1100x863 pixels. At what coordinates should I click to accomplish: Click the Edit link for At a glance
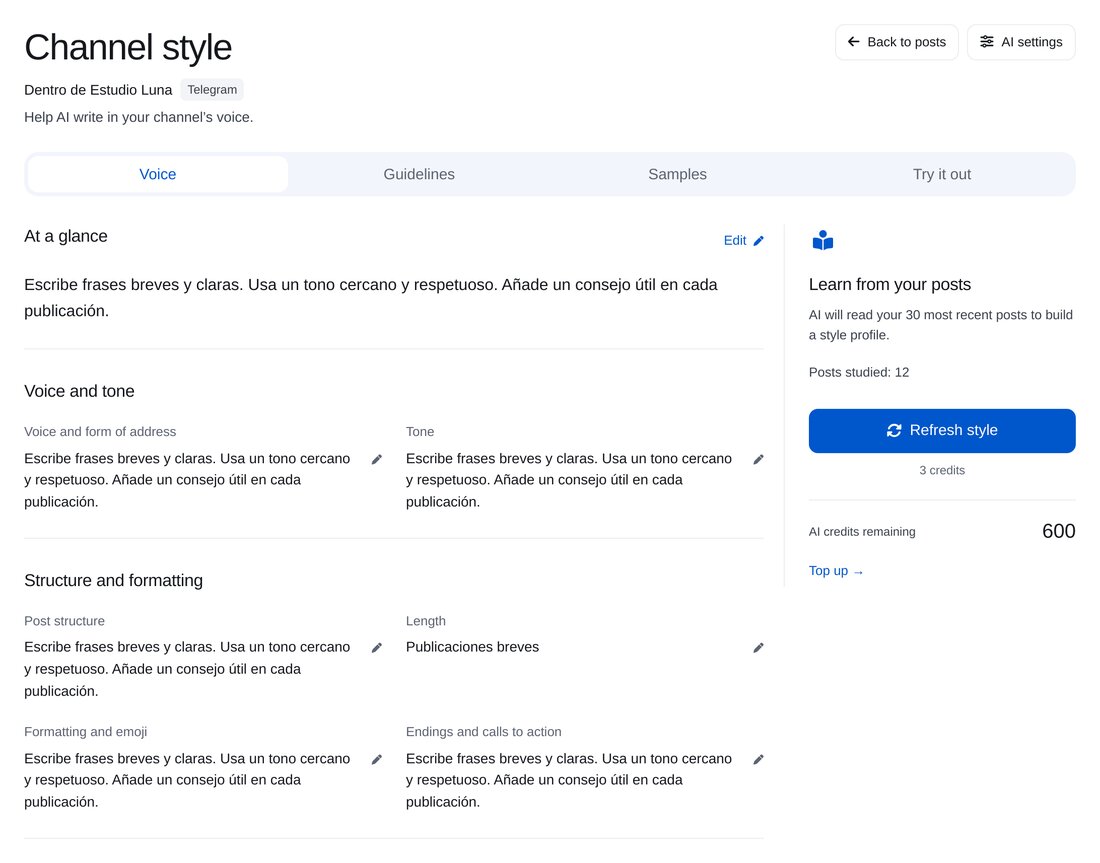click(743, 241)
